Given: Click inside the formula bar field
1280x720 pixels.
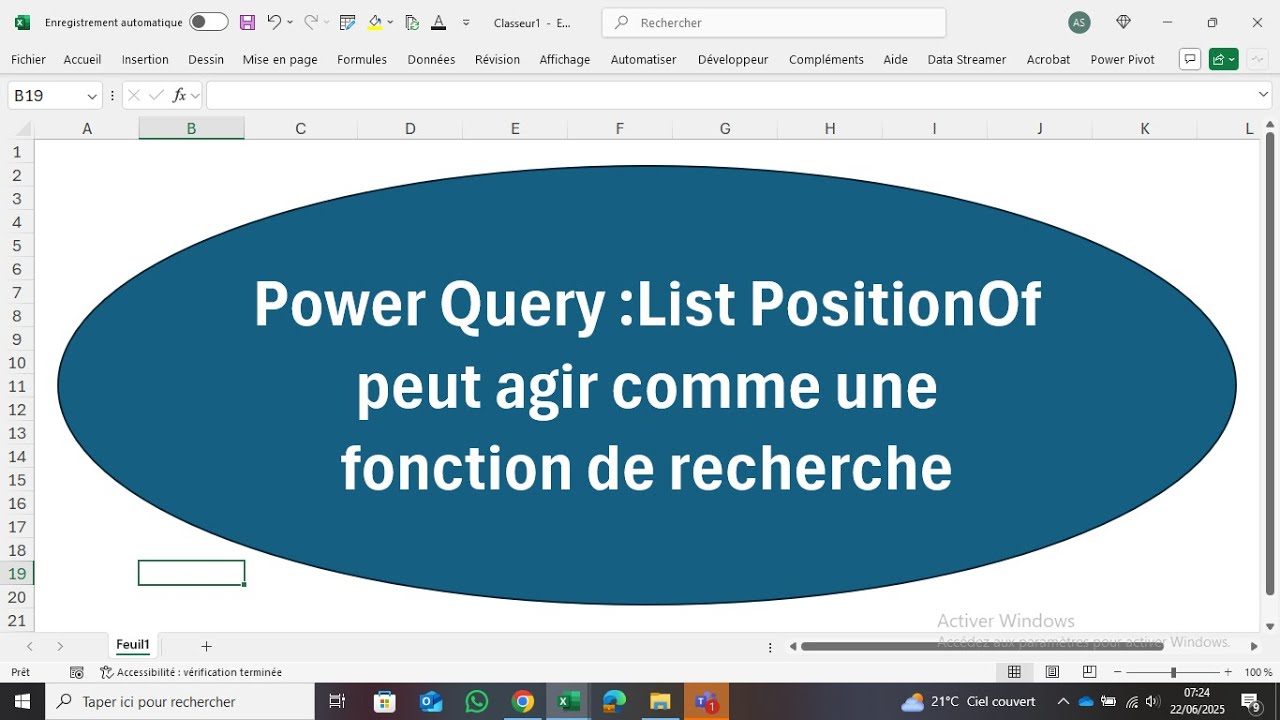Looking at the screenshot, I should point(730,96).
